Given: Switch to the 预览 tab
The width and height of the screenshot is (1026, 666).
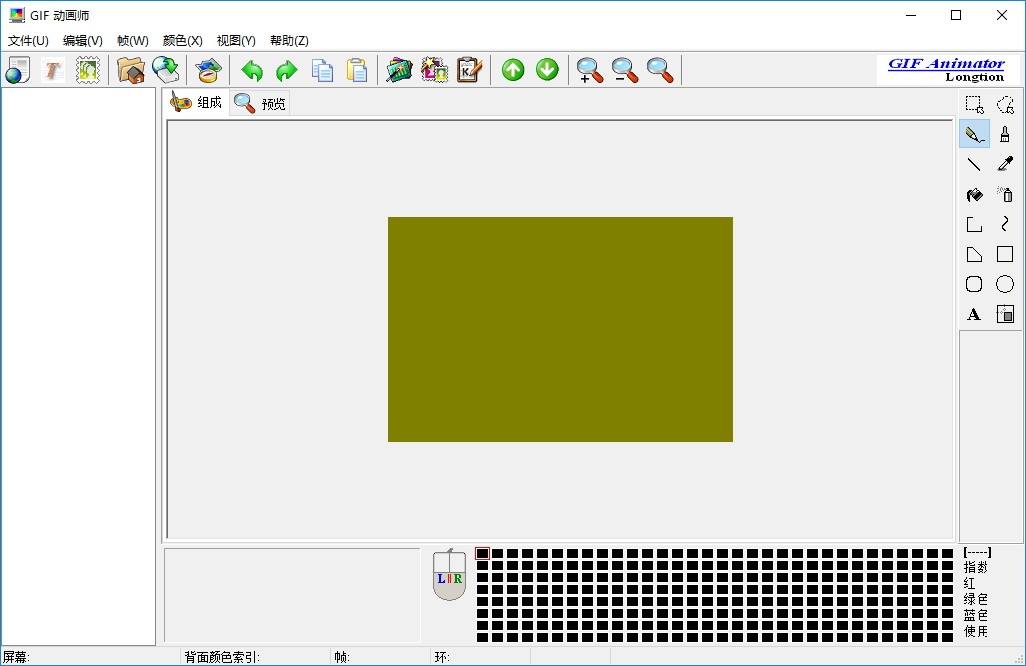Looking at the screenshot, I should [260, 103].
